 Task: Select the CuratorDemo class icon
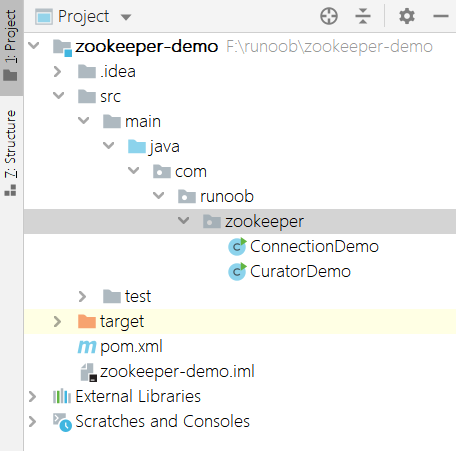(237, 272)
